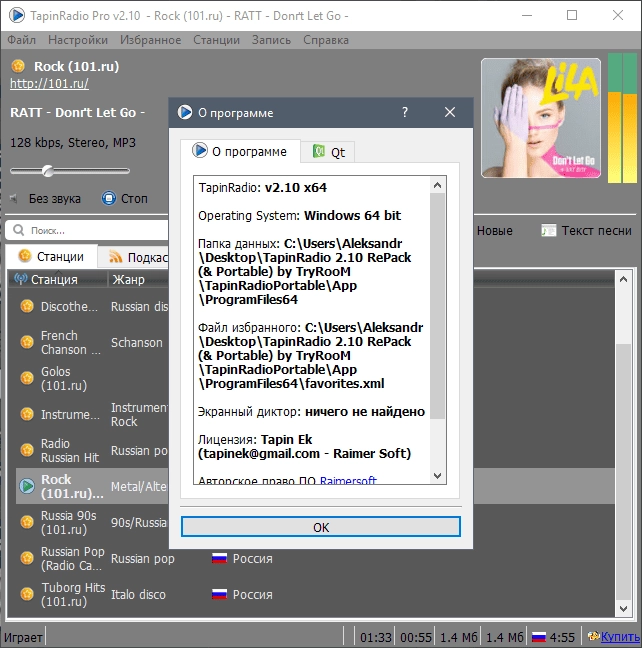Click the favorite star next to Rock (101.ru) header
Viewport: 642px width, 648px height.
(18, 66)
